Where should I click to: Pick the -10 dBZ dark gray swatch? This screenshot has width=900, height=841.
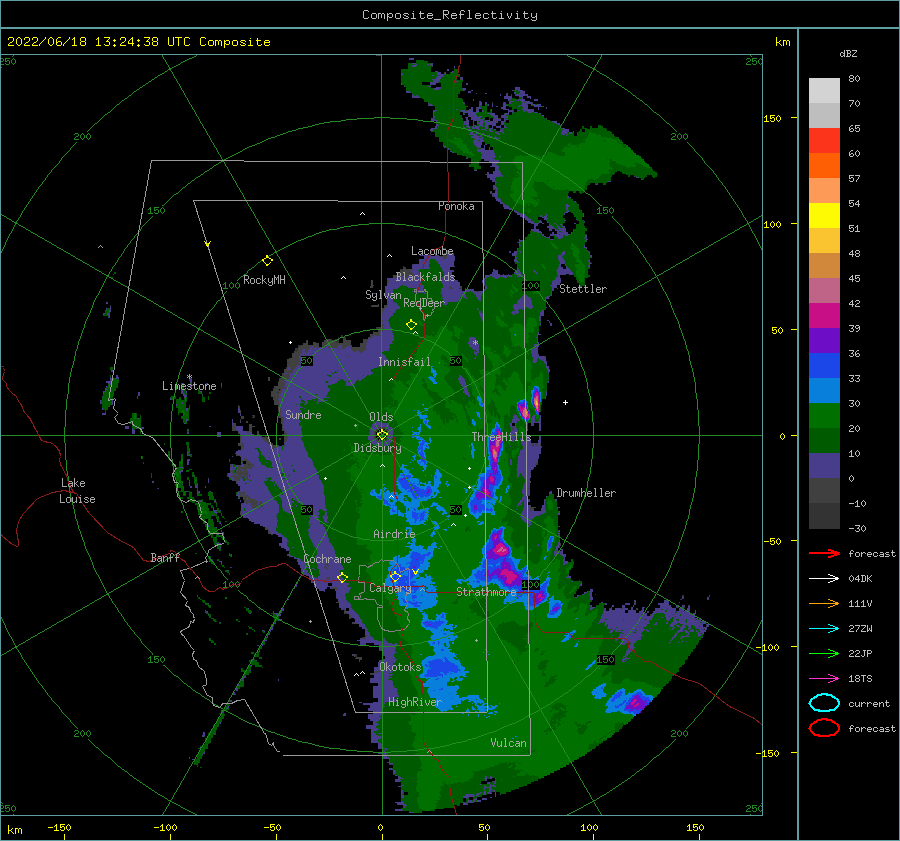824,515
